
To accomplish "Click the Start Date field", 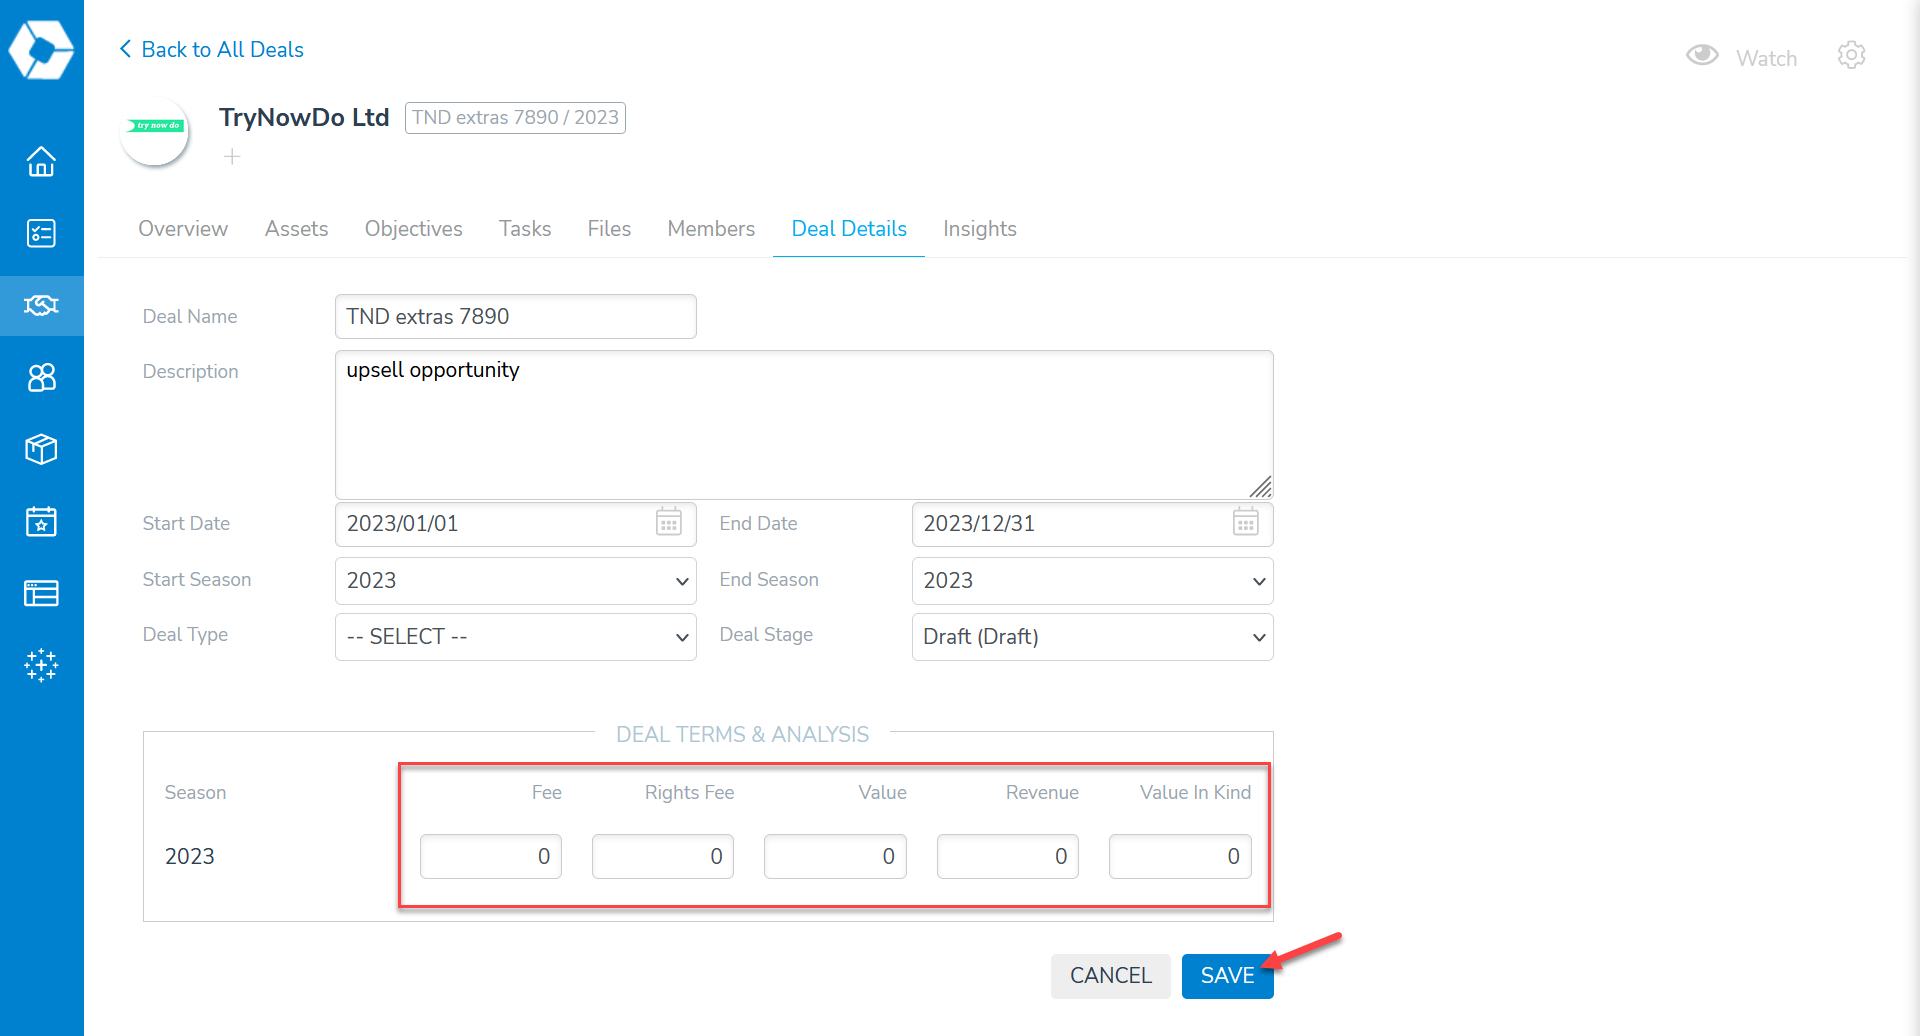I will (x=515, y=524).
